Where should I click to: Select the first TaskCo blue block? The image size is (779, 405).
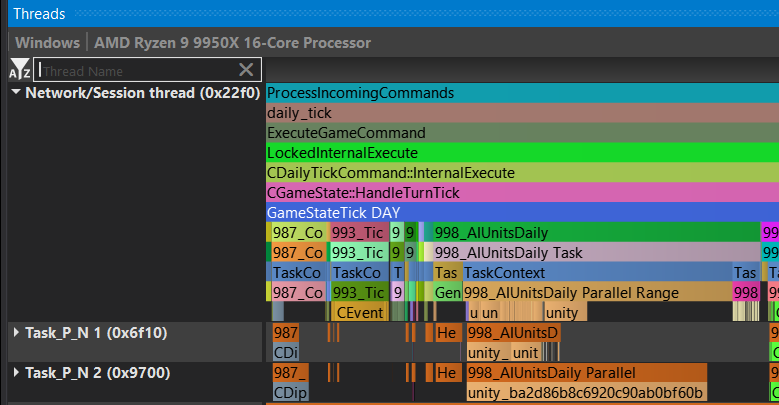point(299,272)
